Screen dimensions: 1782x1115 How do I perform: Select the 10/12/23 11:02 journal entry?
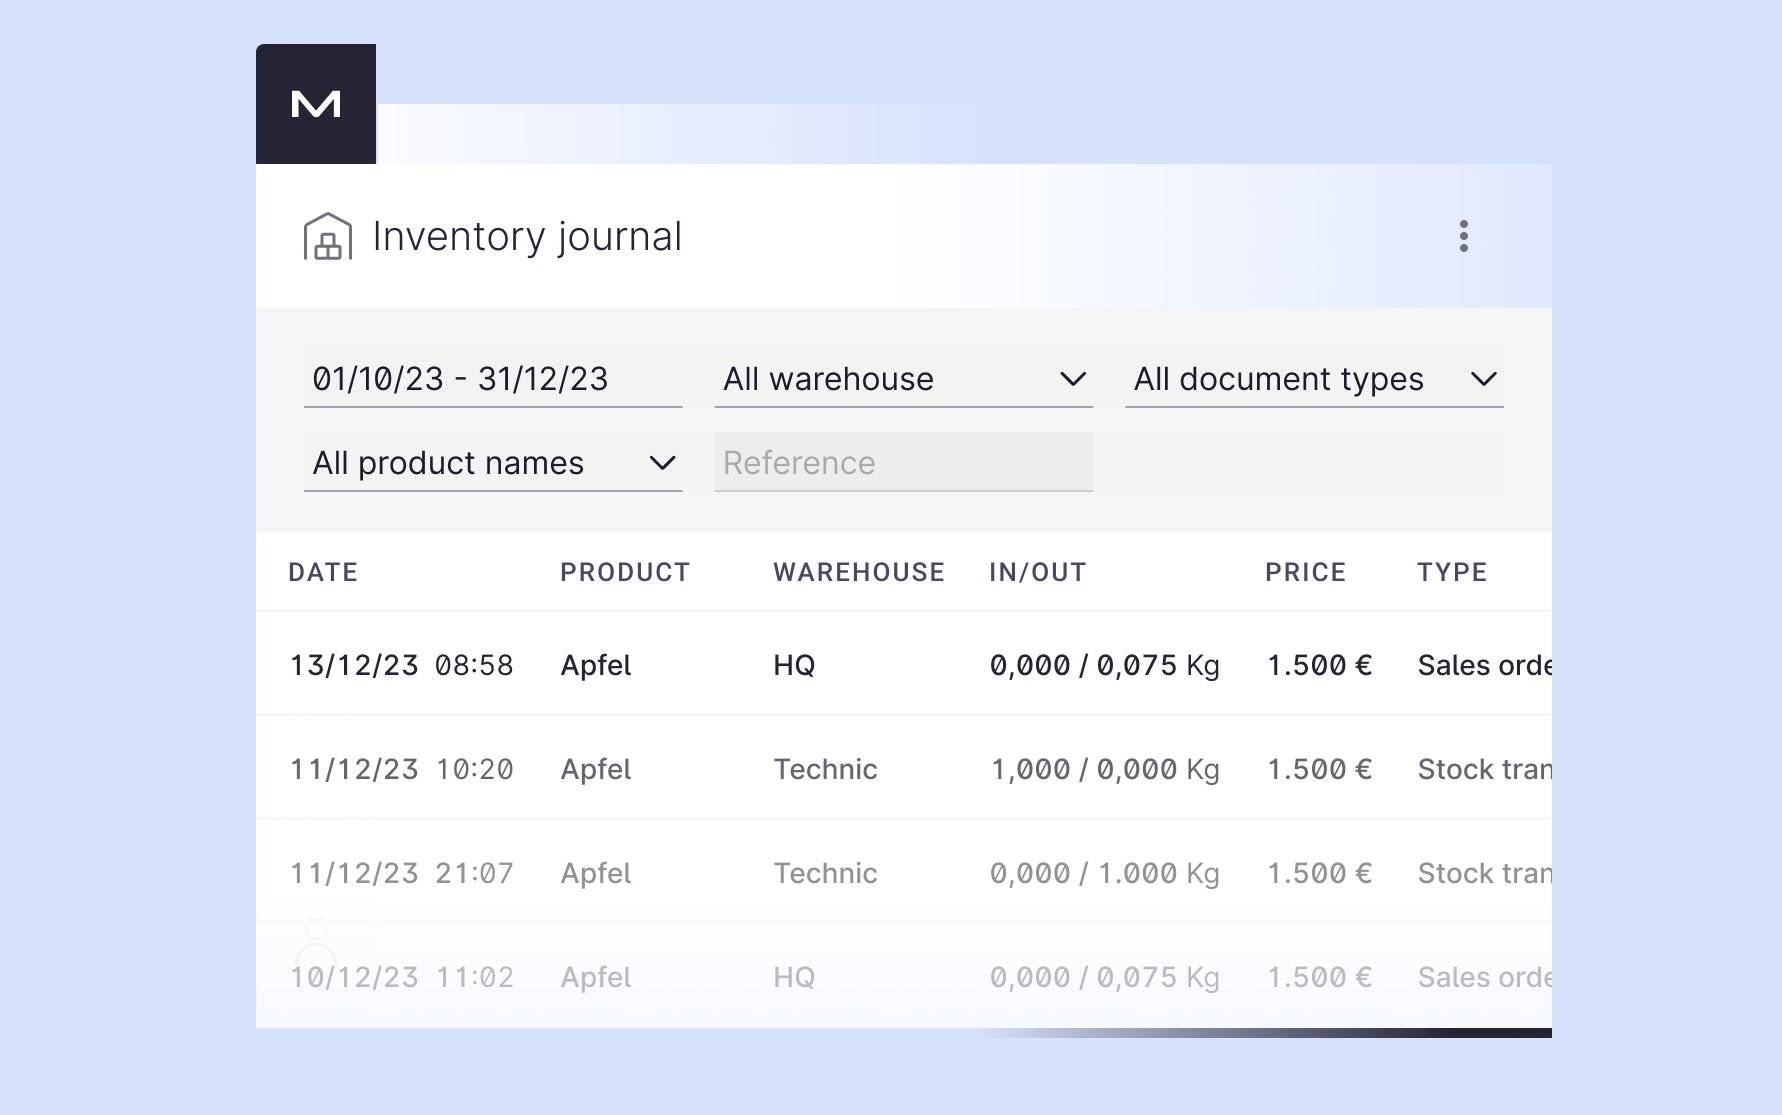(401, 978)
